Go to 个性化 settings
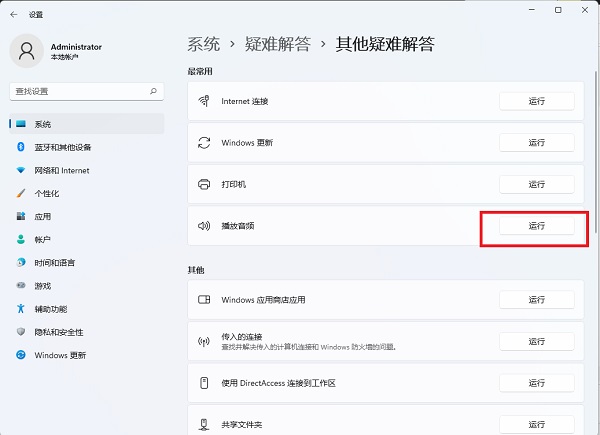The image size is (600, 435). pyautogui.click(x=47, y=193)
